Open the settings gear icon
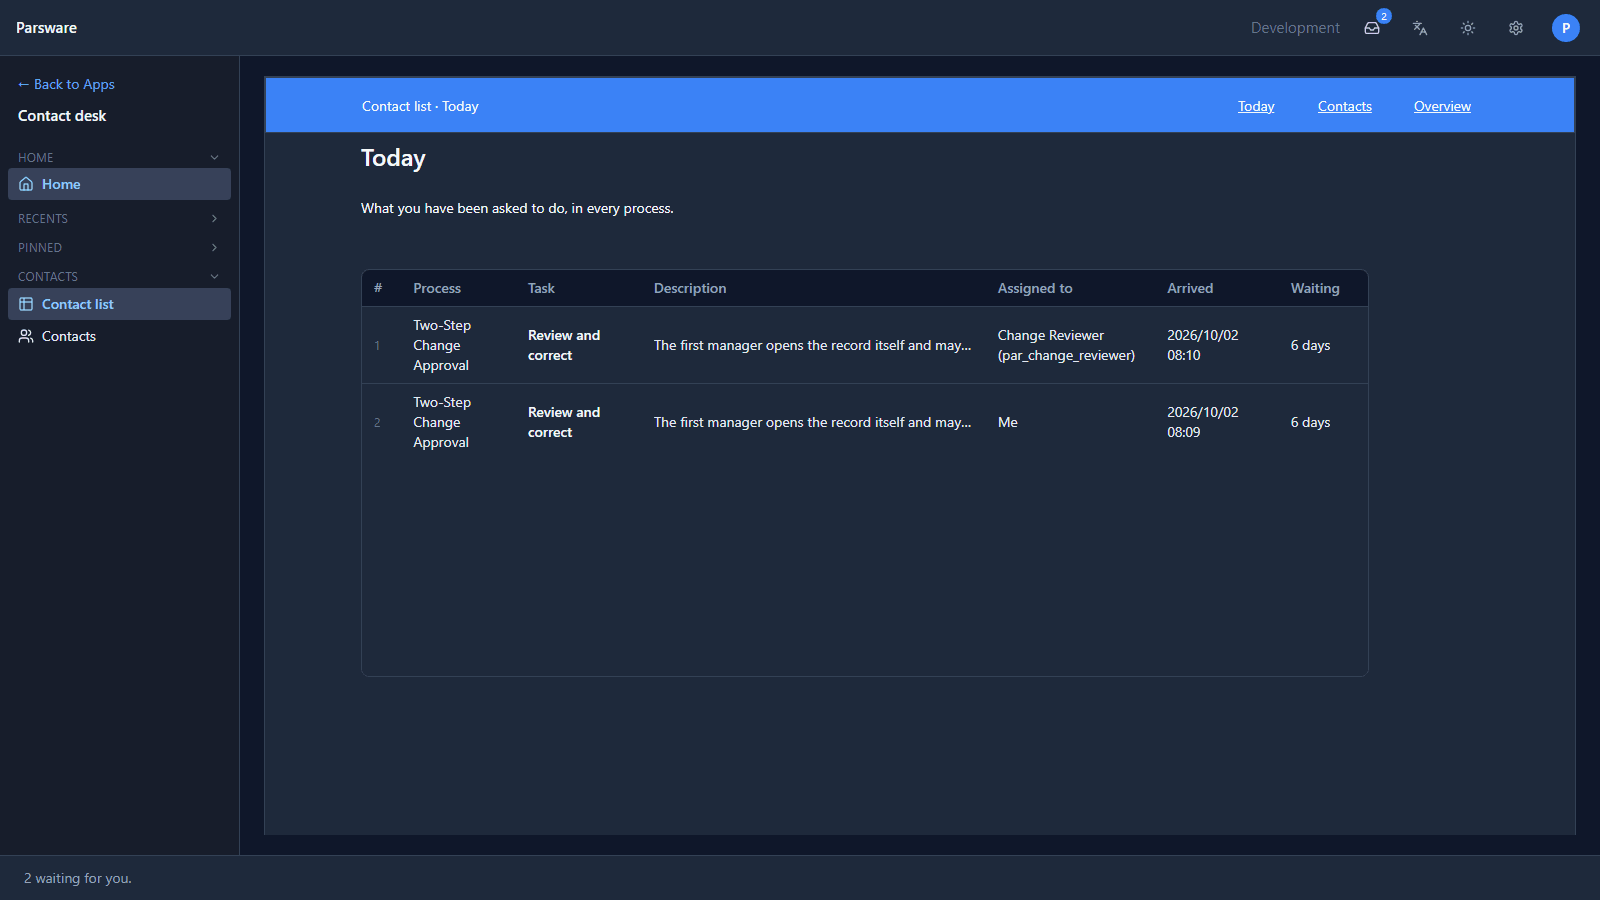The width and height of the screenshot is (1600, 900). click(x=1516, y=28)
